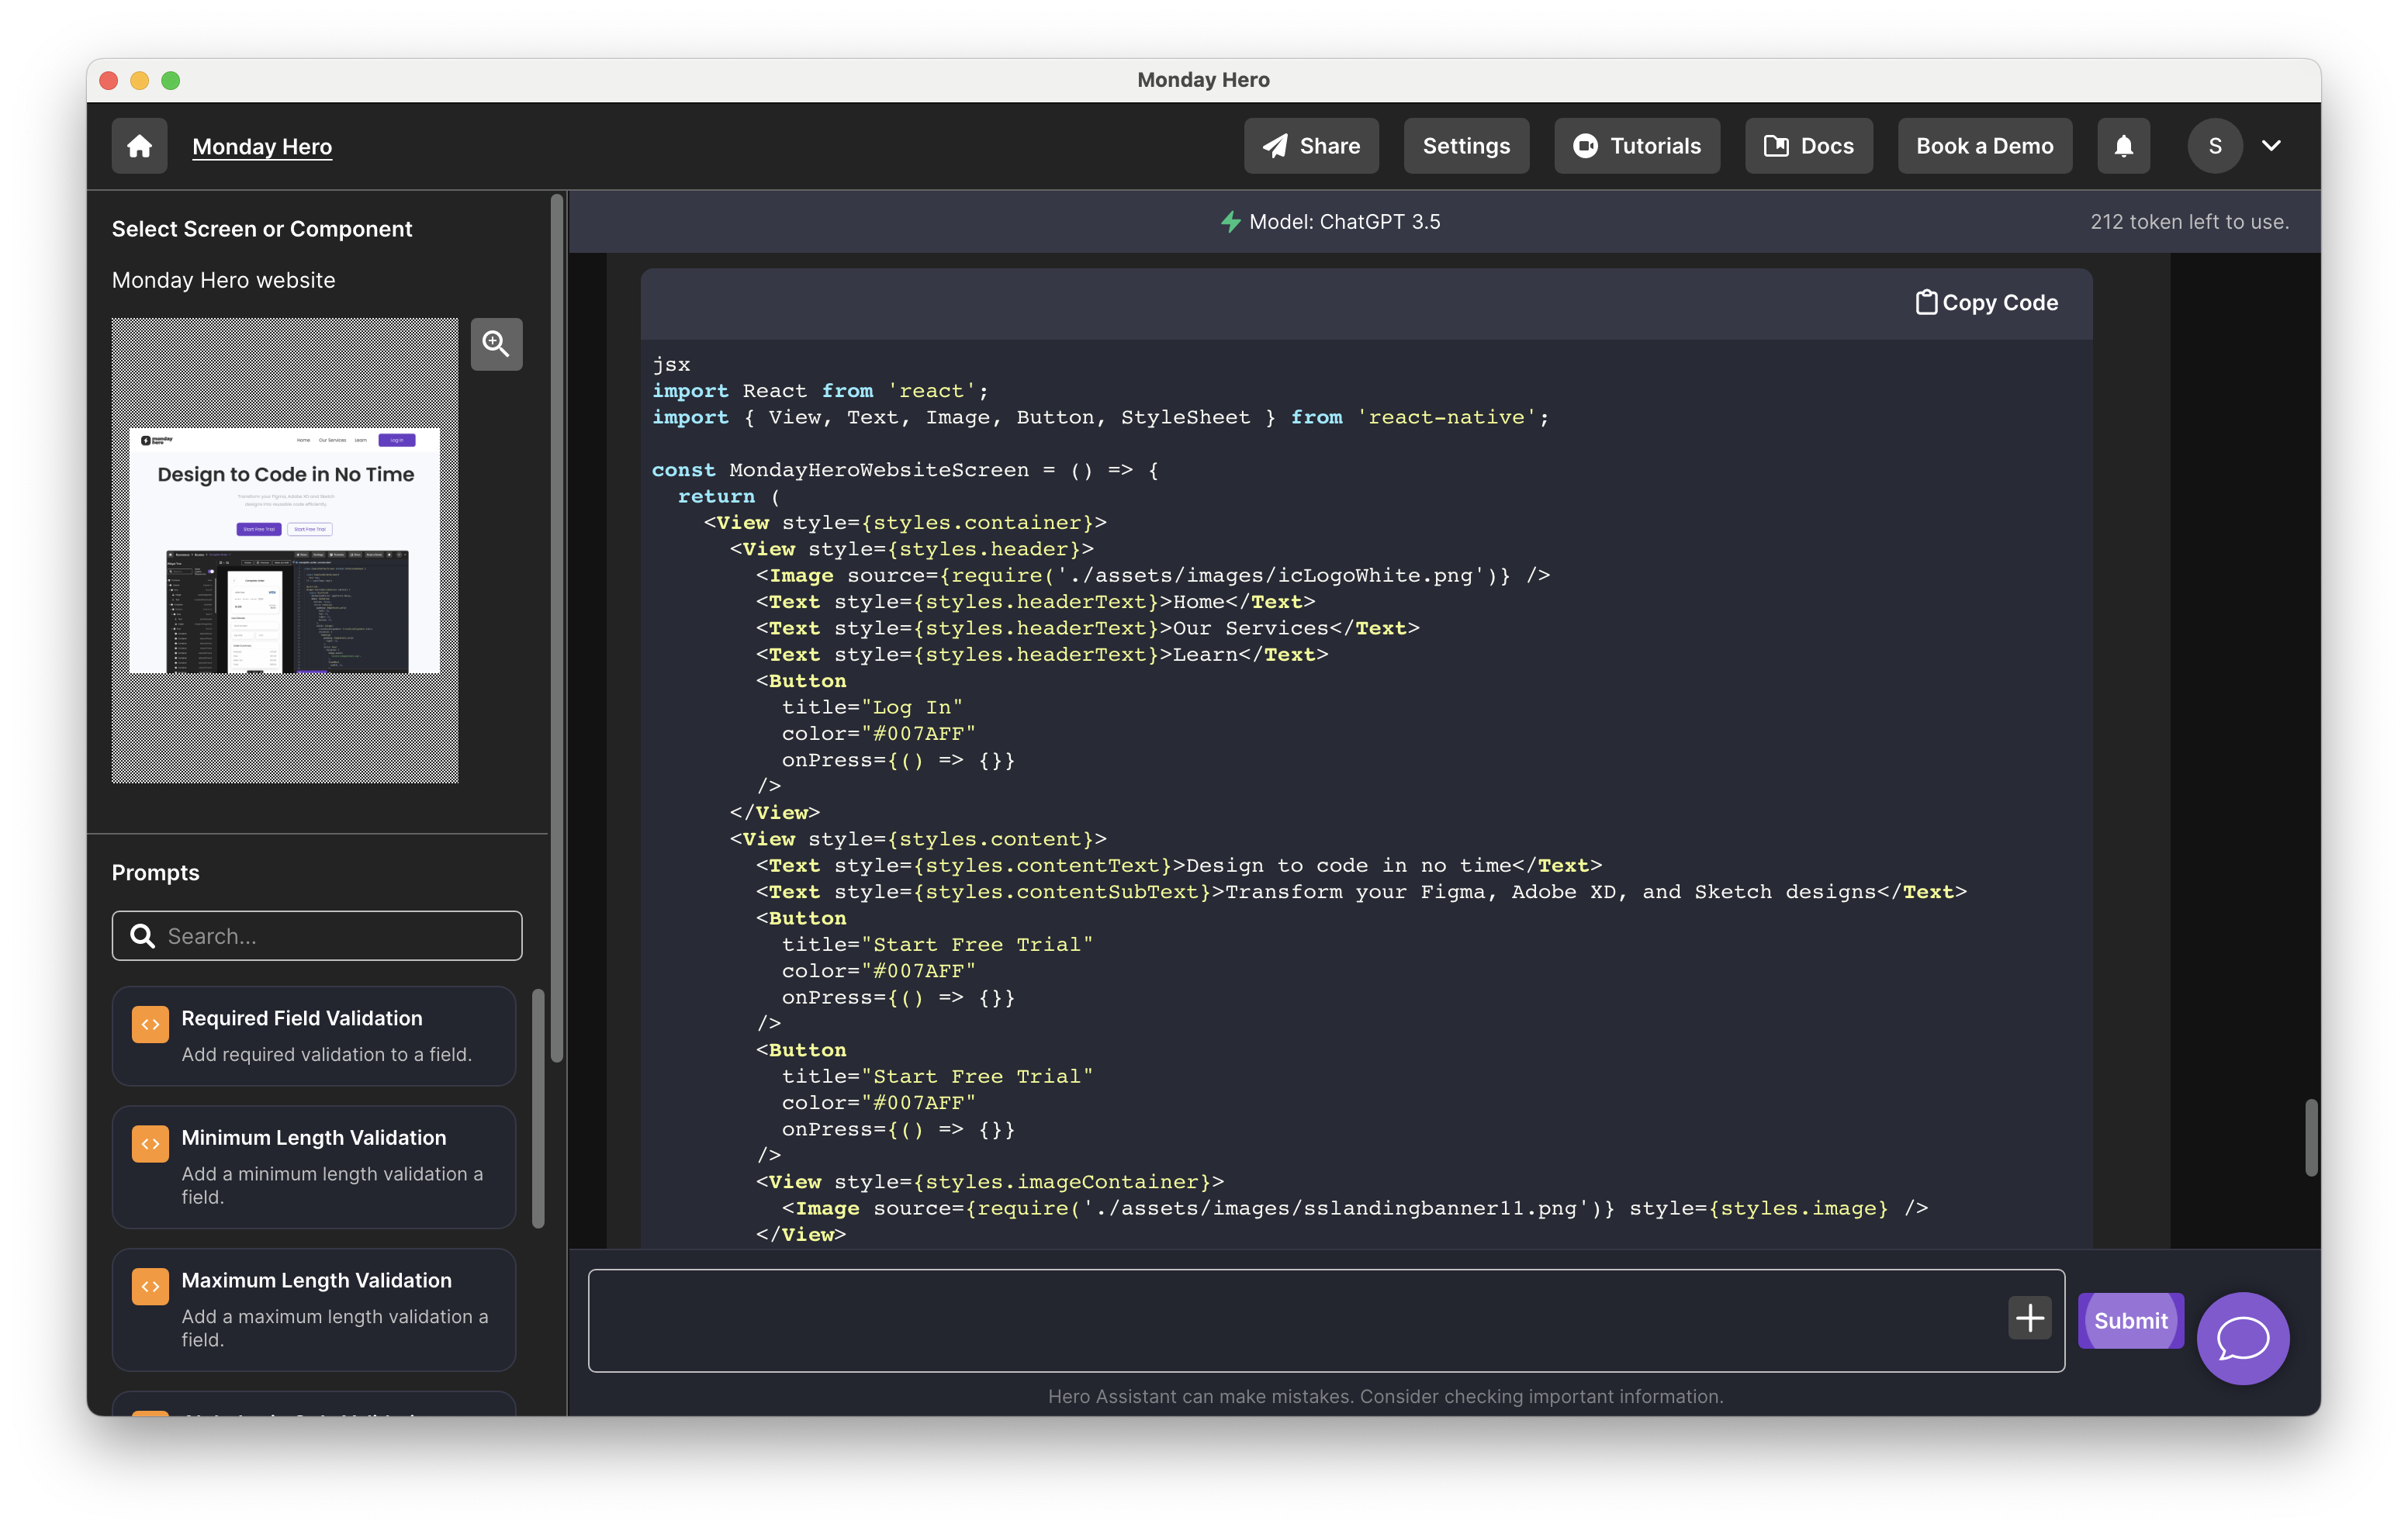2408x1531 pixels.
Task: Click Maximum Length Validation code icon
Action: point(150,1286)
